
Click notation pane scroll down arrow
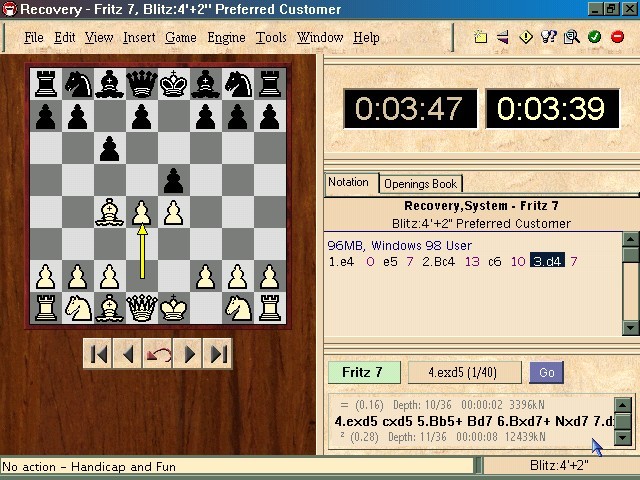click(630, 328)
